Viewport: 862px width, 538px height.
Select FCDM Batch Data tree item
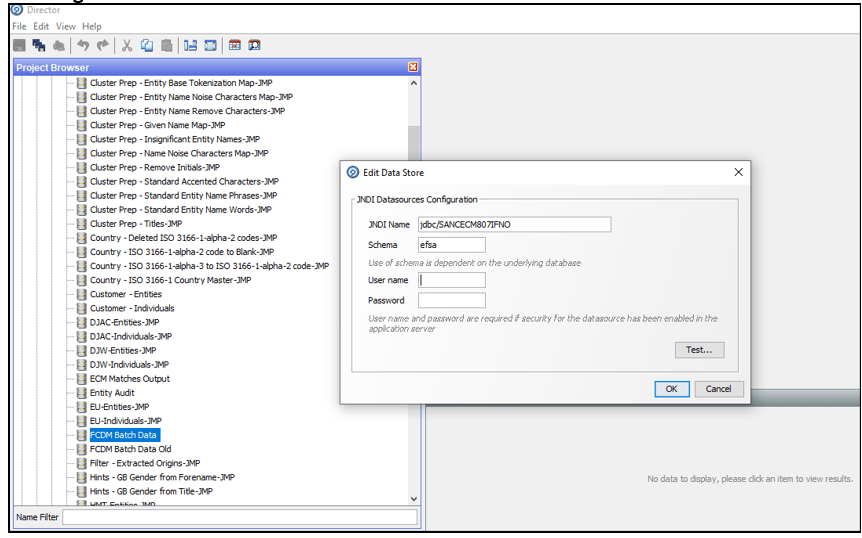coord(123,435)
